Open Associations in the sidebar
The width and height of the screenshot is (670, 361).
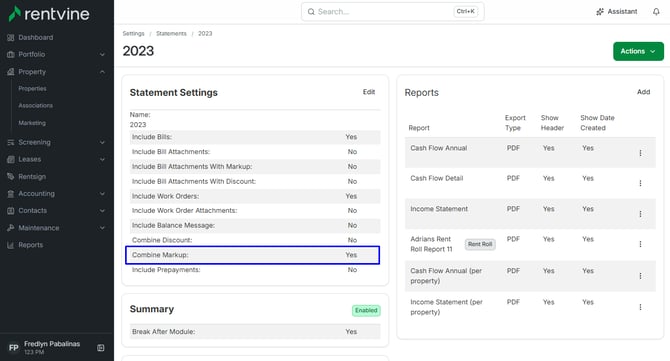[35, 106]
